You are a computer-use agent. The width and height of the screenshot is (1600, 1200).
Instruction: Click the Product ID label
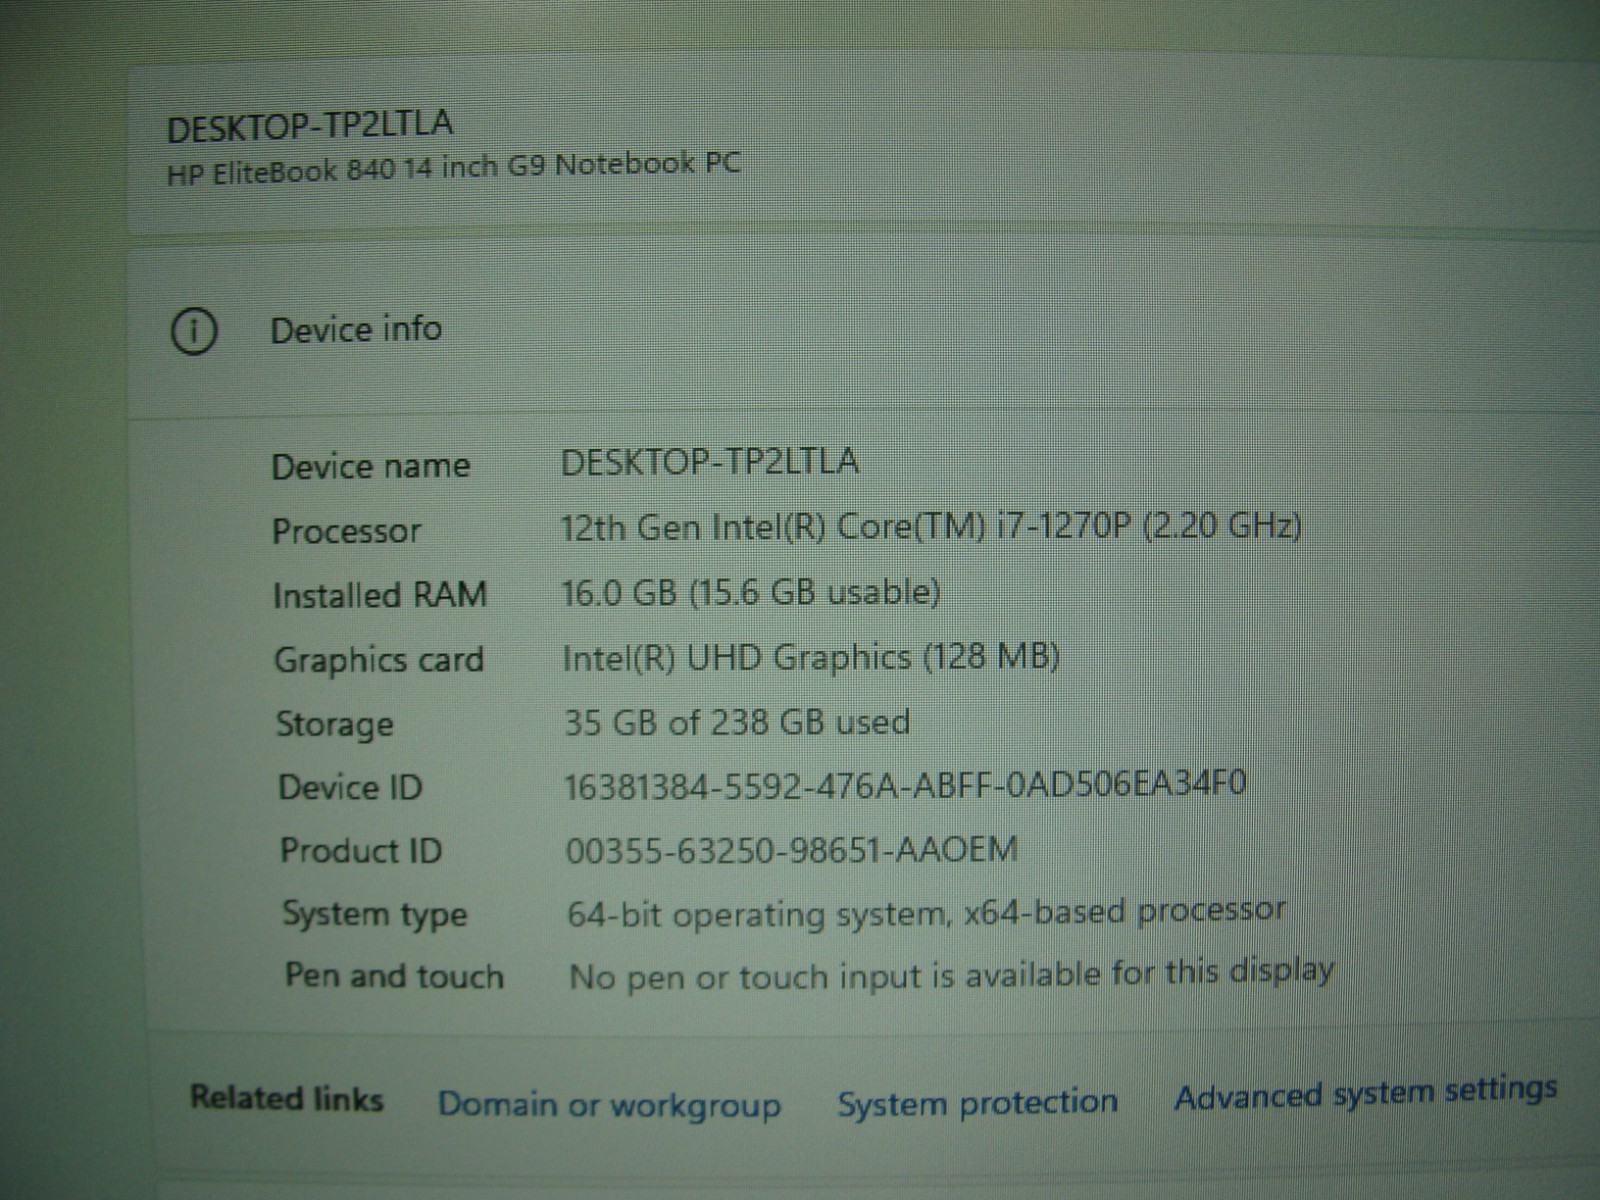(361, 851)
